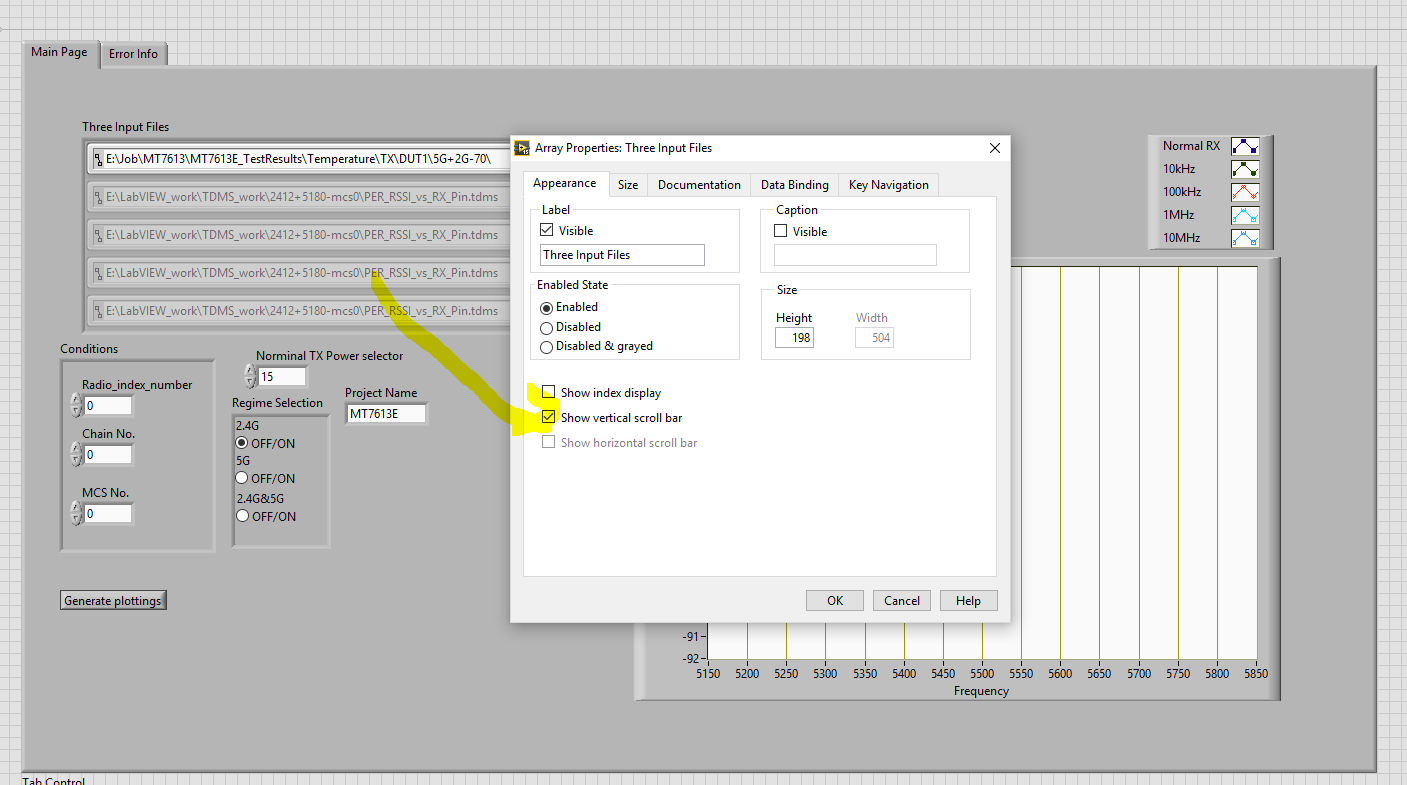
Task: Select the Disabled & grayed radio button
Action: click(545, 347)
